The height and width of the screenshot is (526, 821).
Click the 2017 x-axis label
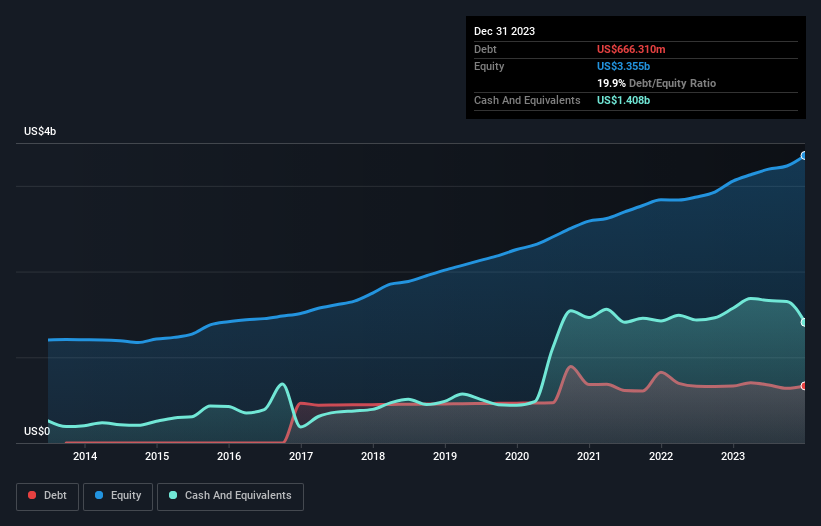[301, 456]
